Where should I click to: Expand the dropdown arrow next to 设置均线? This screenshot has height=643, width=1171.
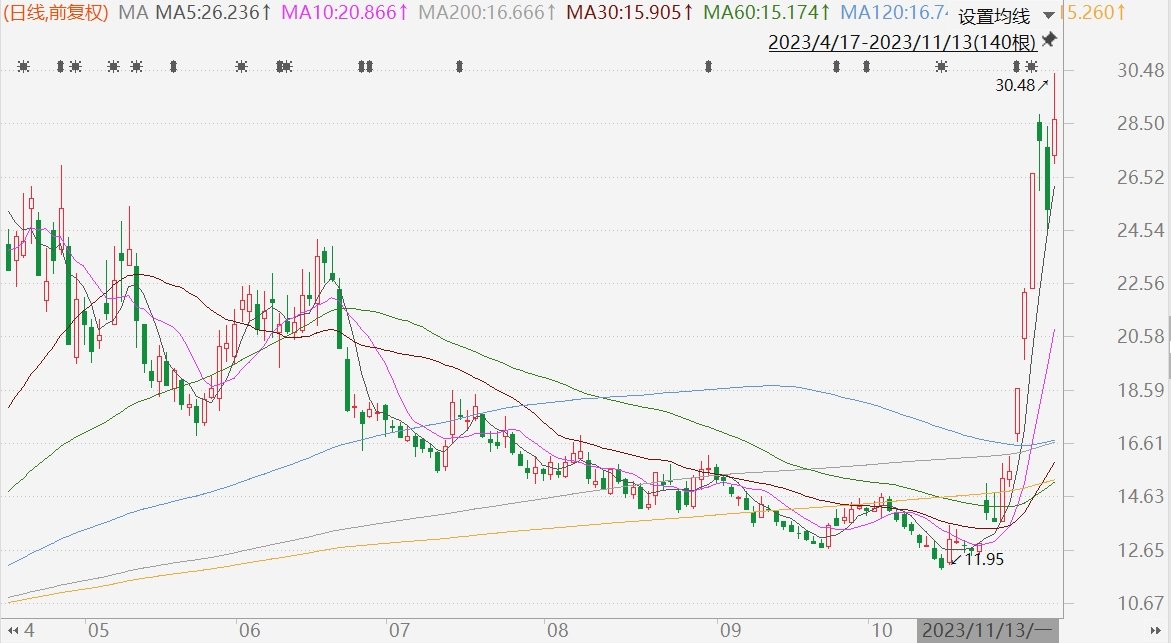click(x=1047, y=16)
